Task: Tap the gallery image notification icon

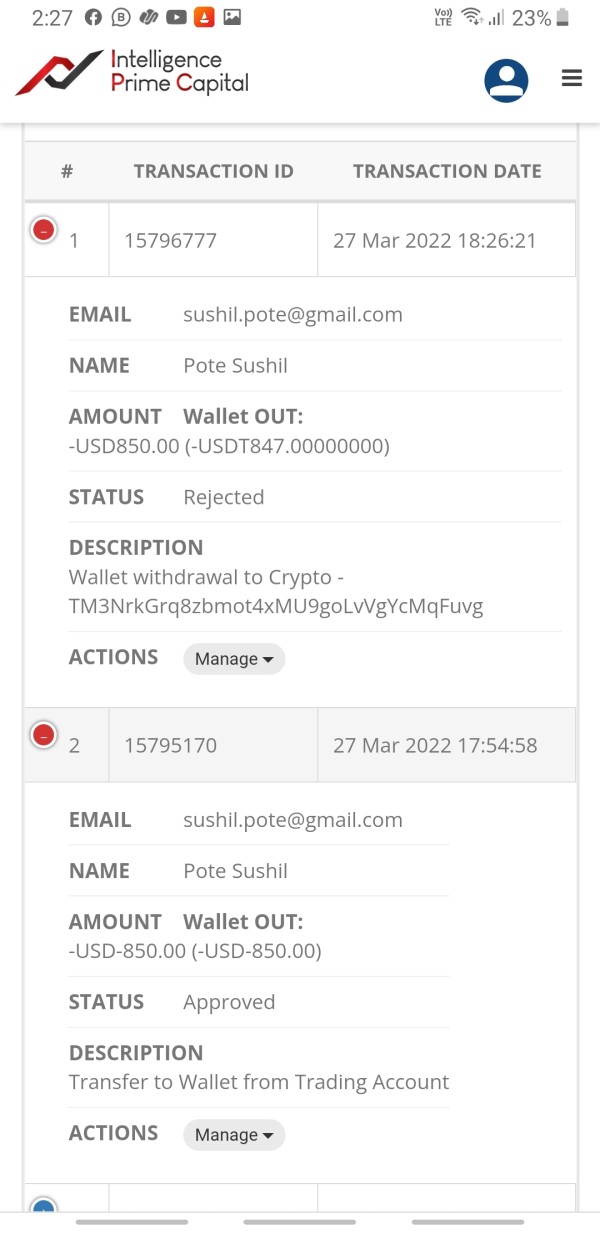Action: point(232,17)
